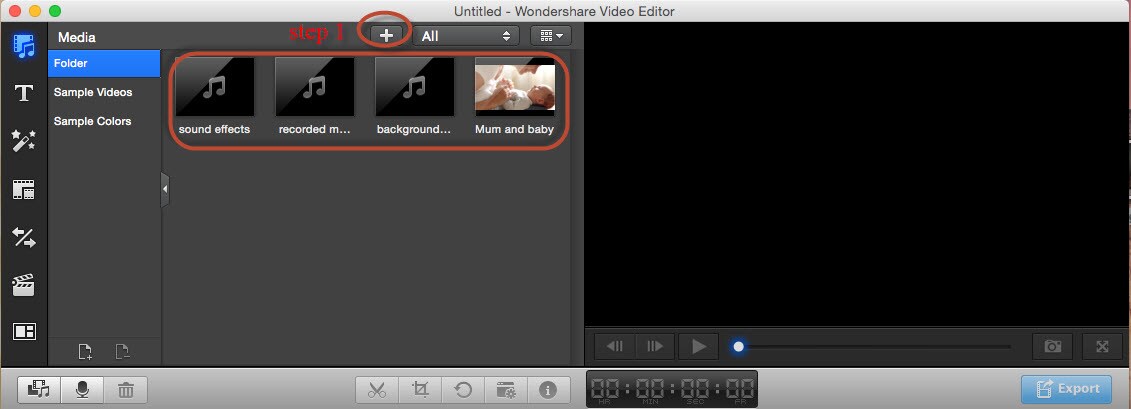Open the All media filter dropdown

pos(466,35)
